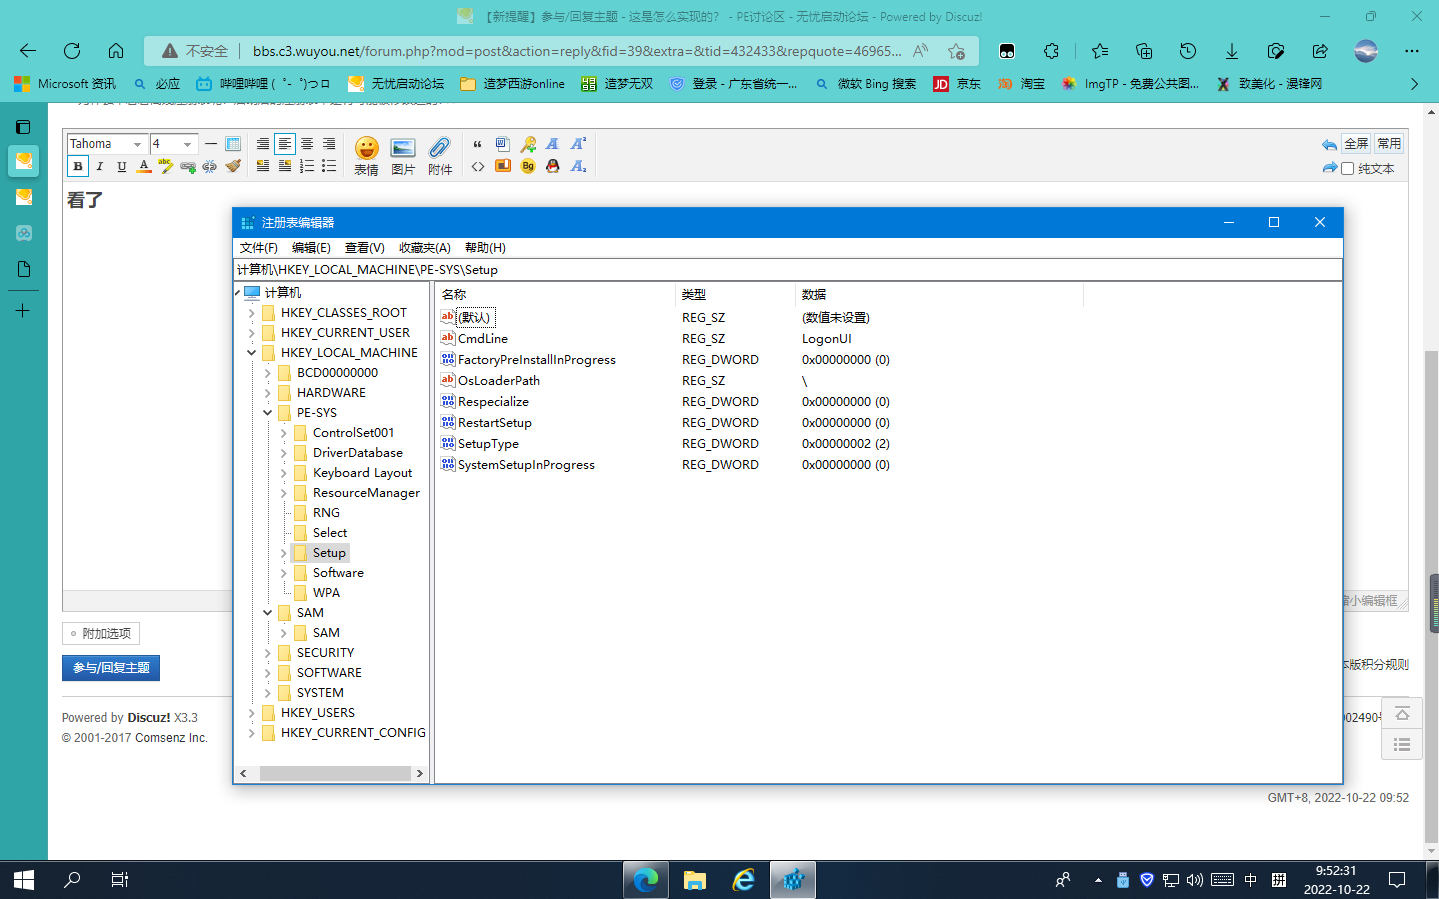This screenshot has height=899, width=1439.
Task: Click the 参与/回复主题 submit button
Action: [111, 668]
